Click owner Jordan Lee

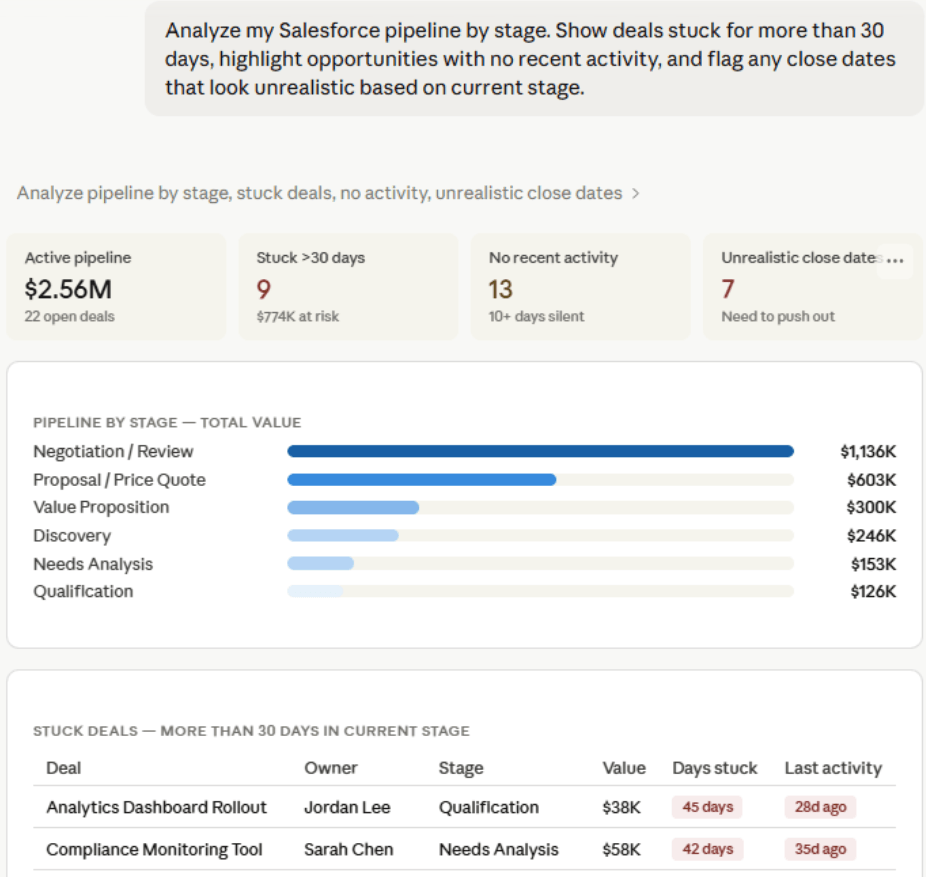coord(347,807)
